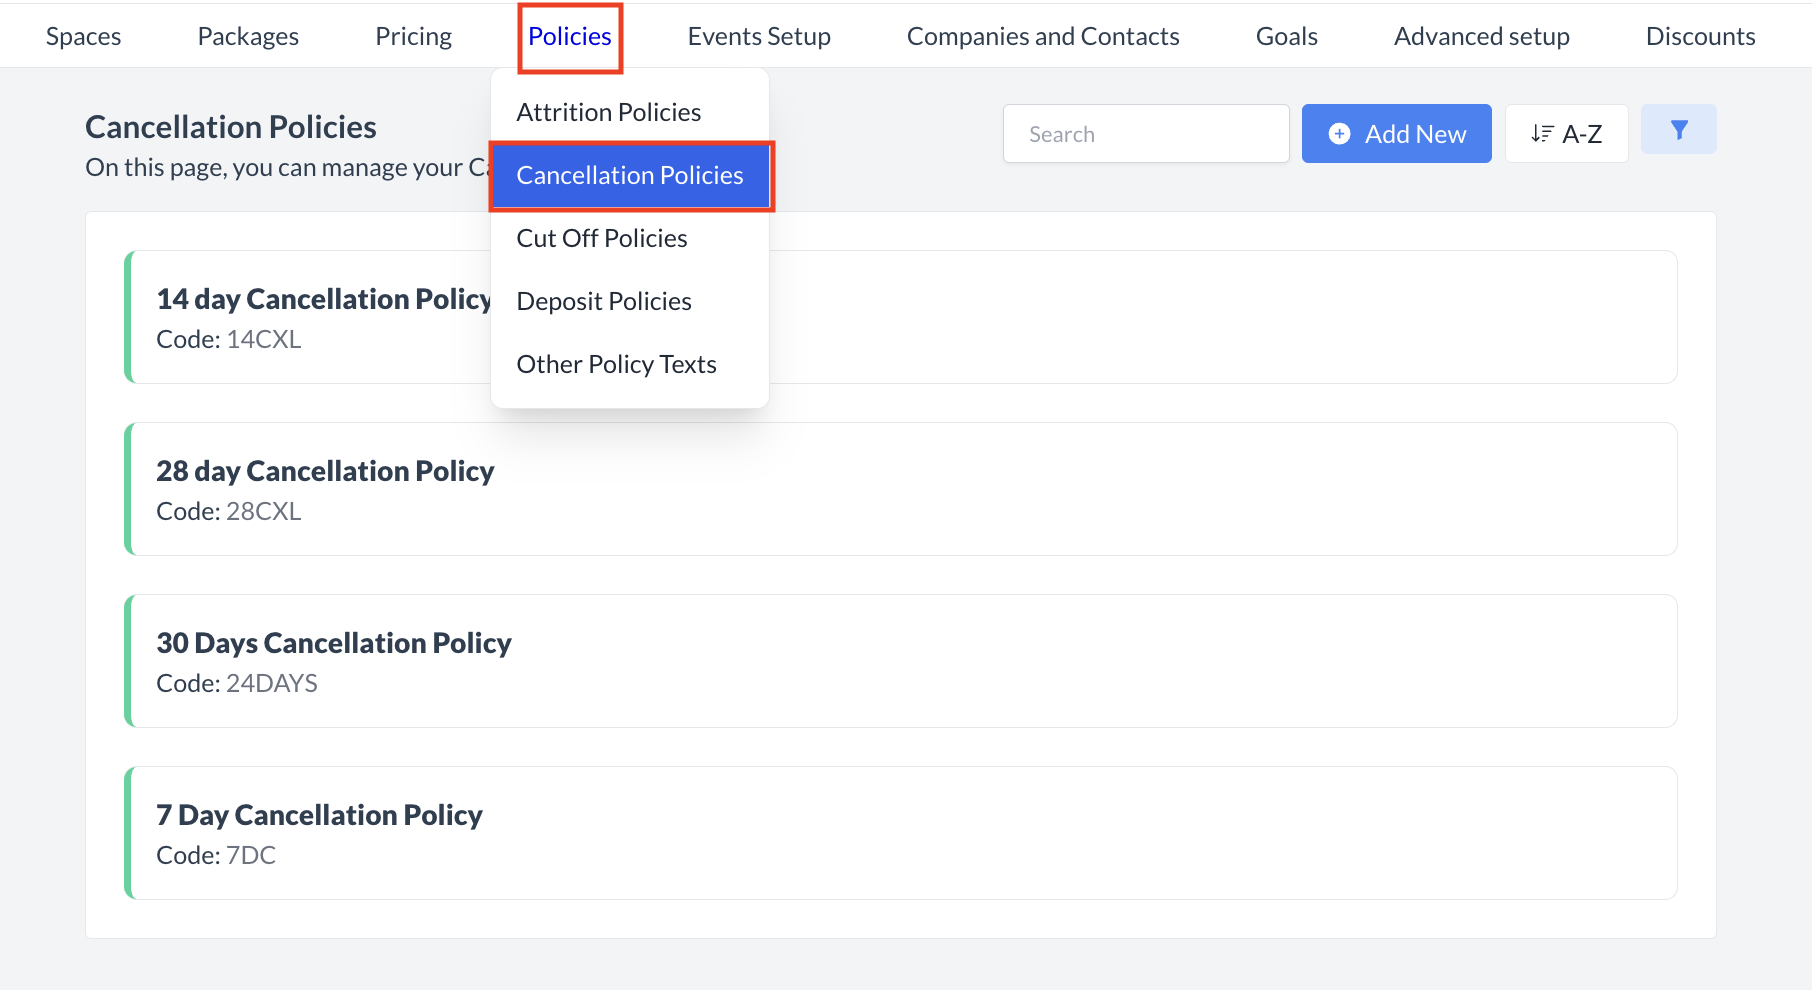Click inside the Search field

1145,133
